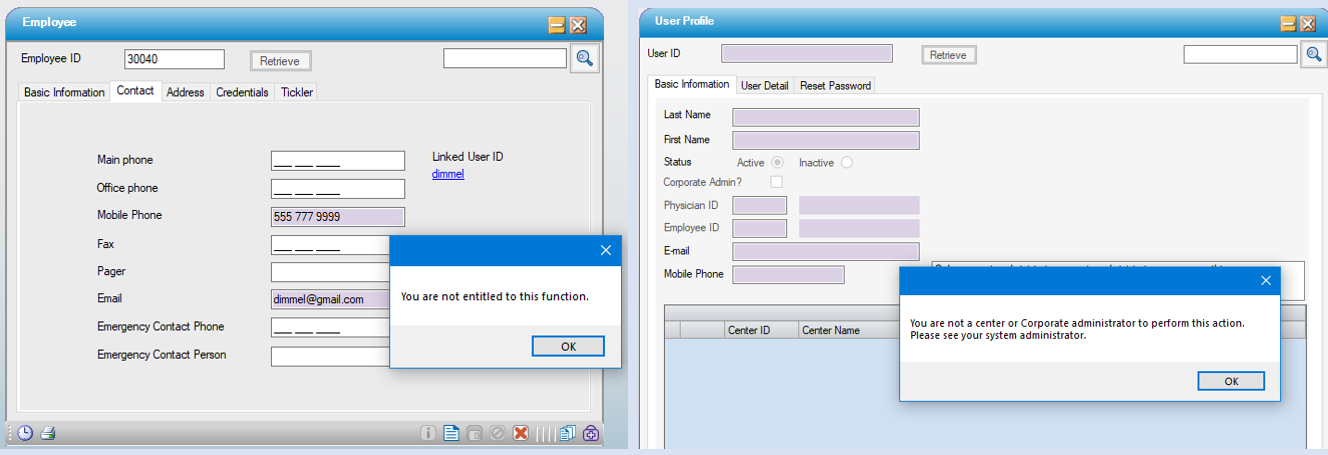Viewport: 1328px width, 455px height.
Task: Click the purple plus add icon in toolbar
Action: click(x=591, y=433)
